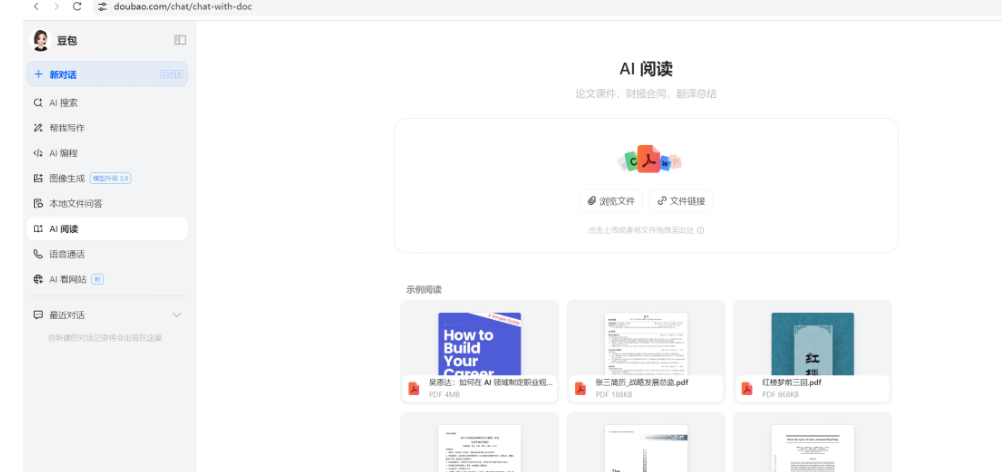This screenshot has width=1007, height=472.
Task: Click the upload hint text 点击上传或者将文件拖拽至此处
Action: point(641,231)
